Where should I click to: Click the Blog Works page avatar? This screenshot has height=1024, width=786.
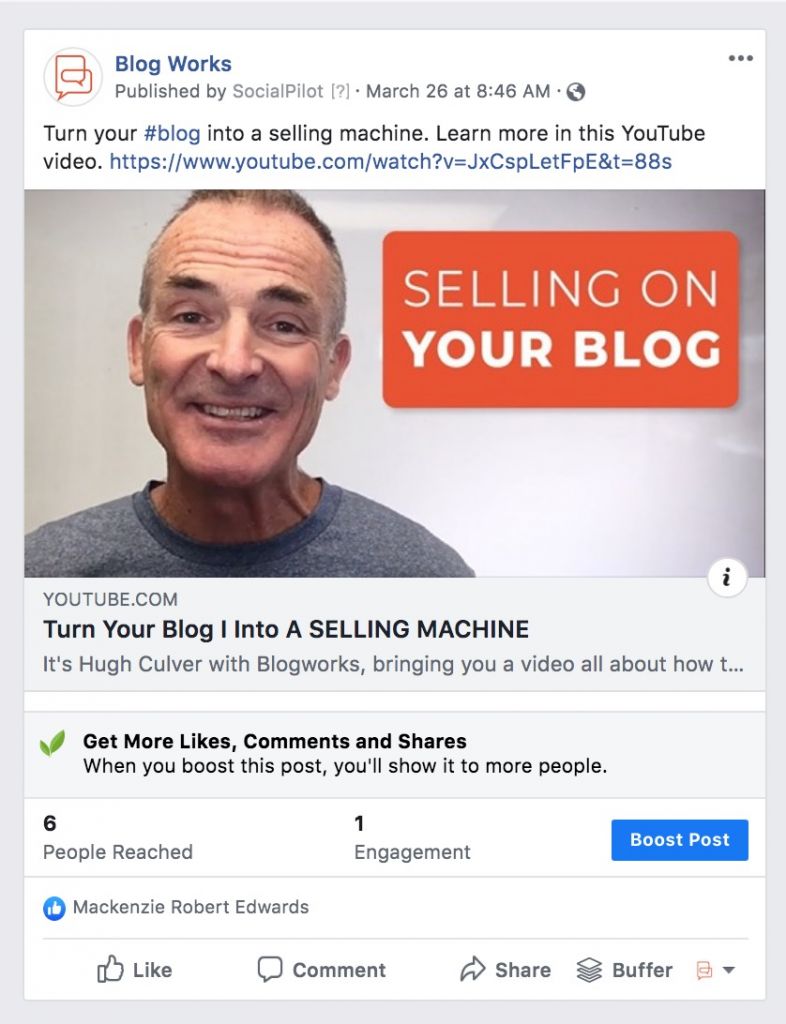[73, 77]
